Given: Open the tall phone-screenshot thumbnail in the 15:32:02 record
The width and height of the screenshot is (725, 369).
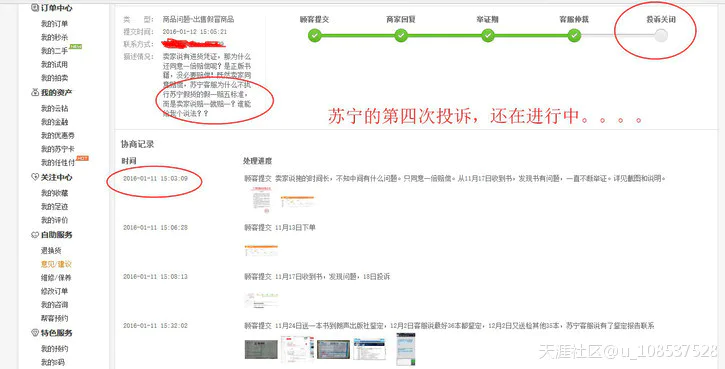Looking at the screenshot, I should (406, 349).
